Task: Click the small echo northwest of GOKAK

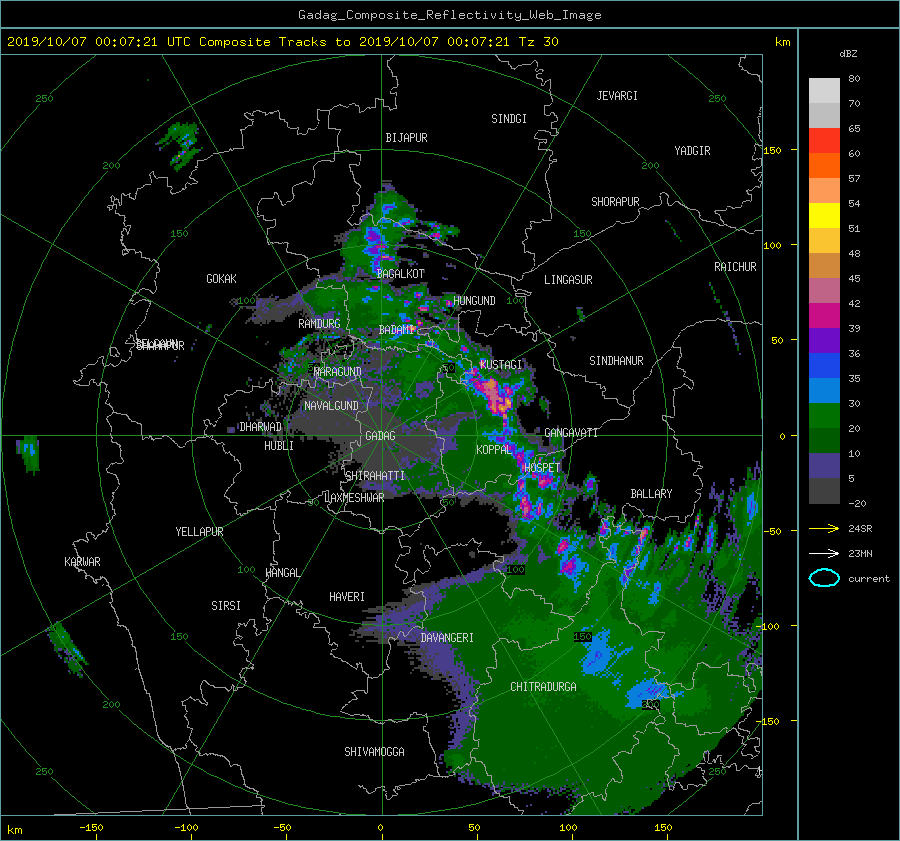Action: coord(181,144)
